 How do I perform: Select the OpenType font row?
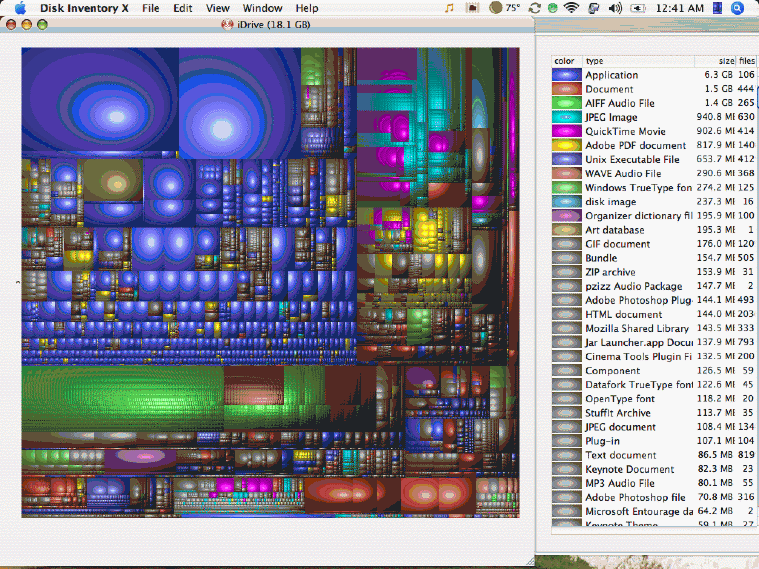[653, 398]
